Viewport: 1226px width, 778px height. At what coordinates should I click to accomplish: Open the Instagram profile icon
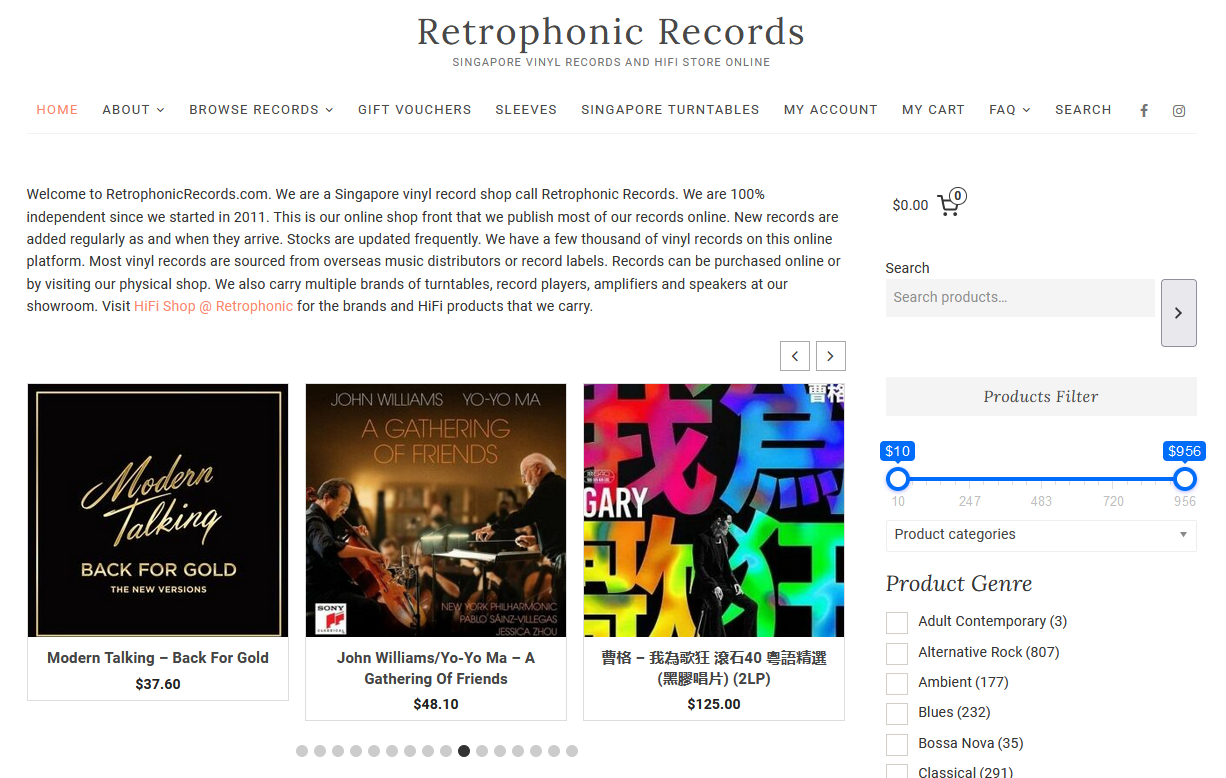click(1179, 111)
